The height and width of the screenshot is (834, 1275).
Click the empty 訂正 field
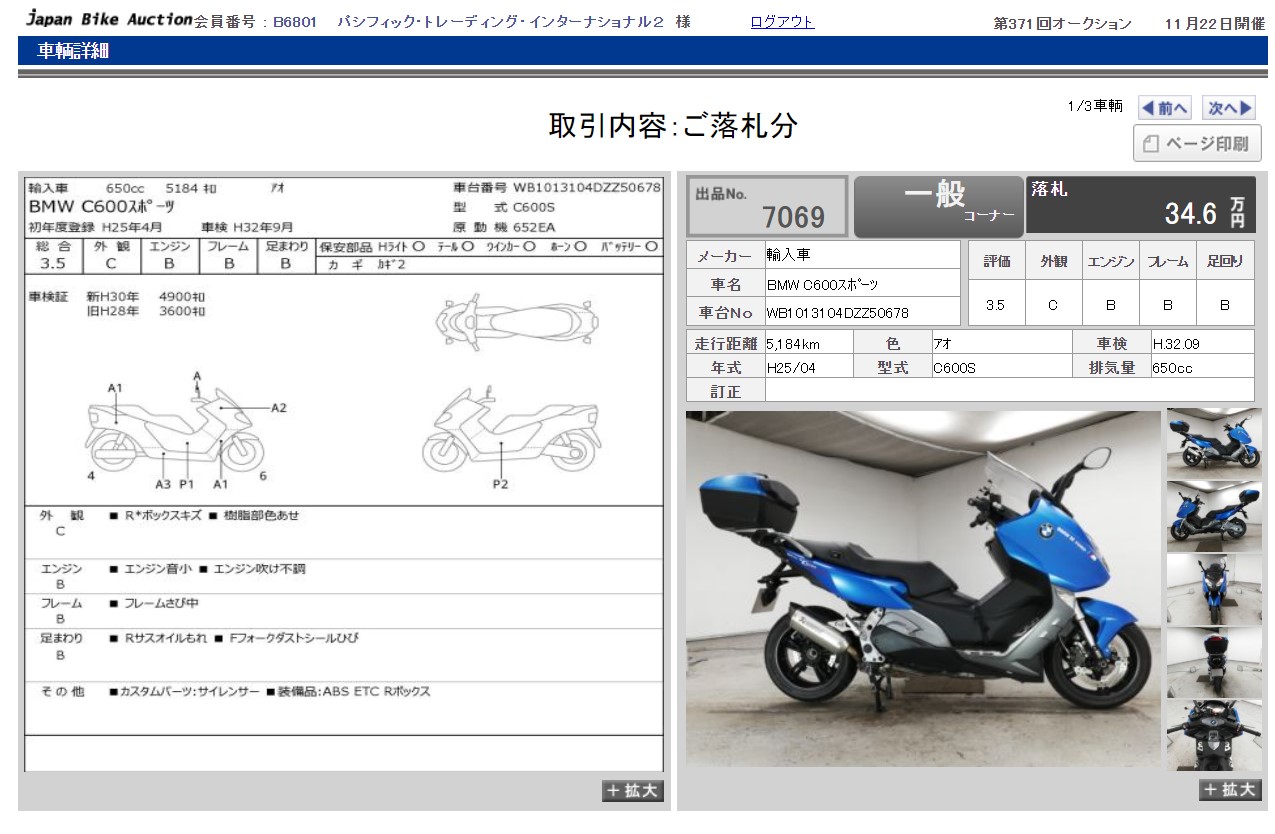(x=1009, y=392)
